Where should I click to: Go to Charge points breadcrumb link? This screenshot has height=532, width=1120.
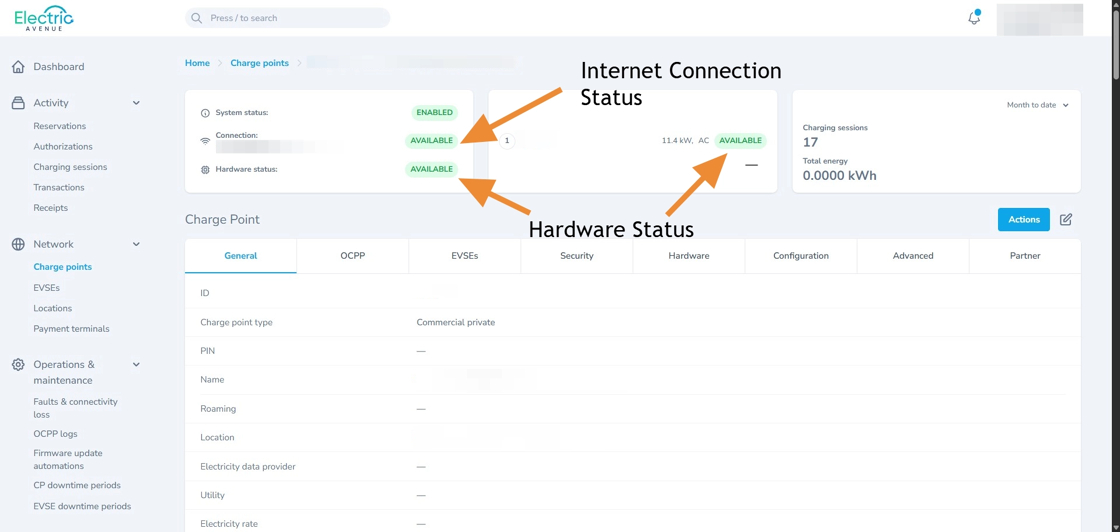(x=259, y=63)
